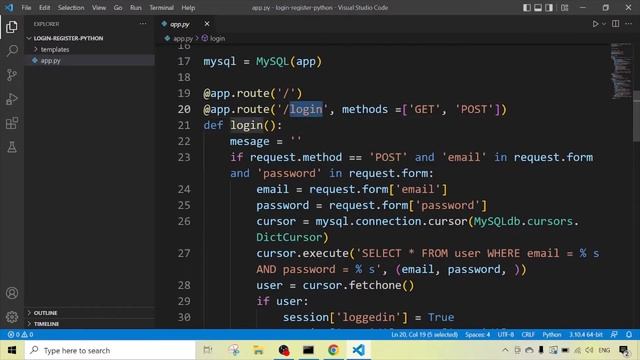Open the Go menu

pyautogui.click(x=118, y=8)
